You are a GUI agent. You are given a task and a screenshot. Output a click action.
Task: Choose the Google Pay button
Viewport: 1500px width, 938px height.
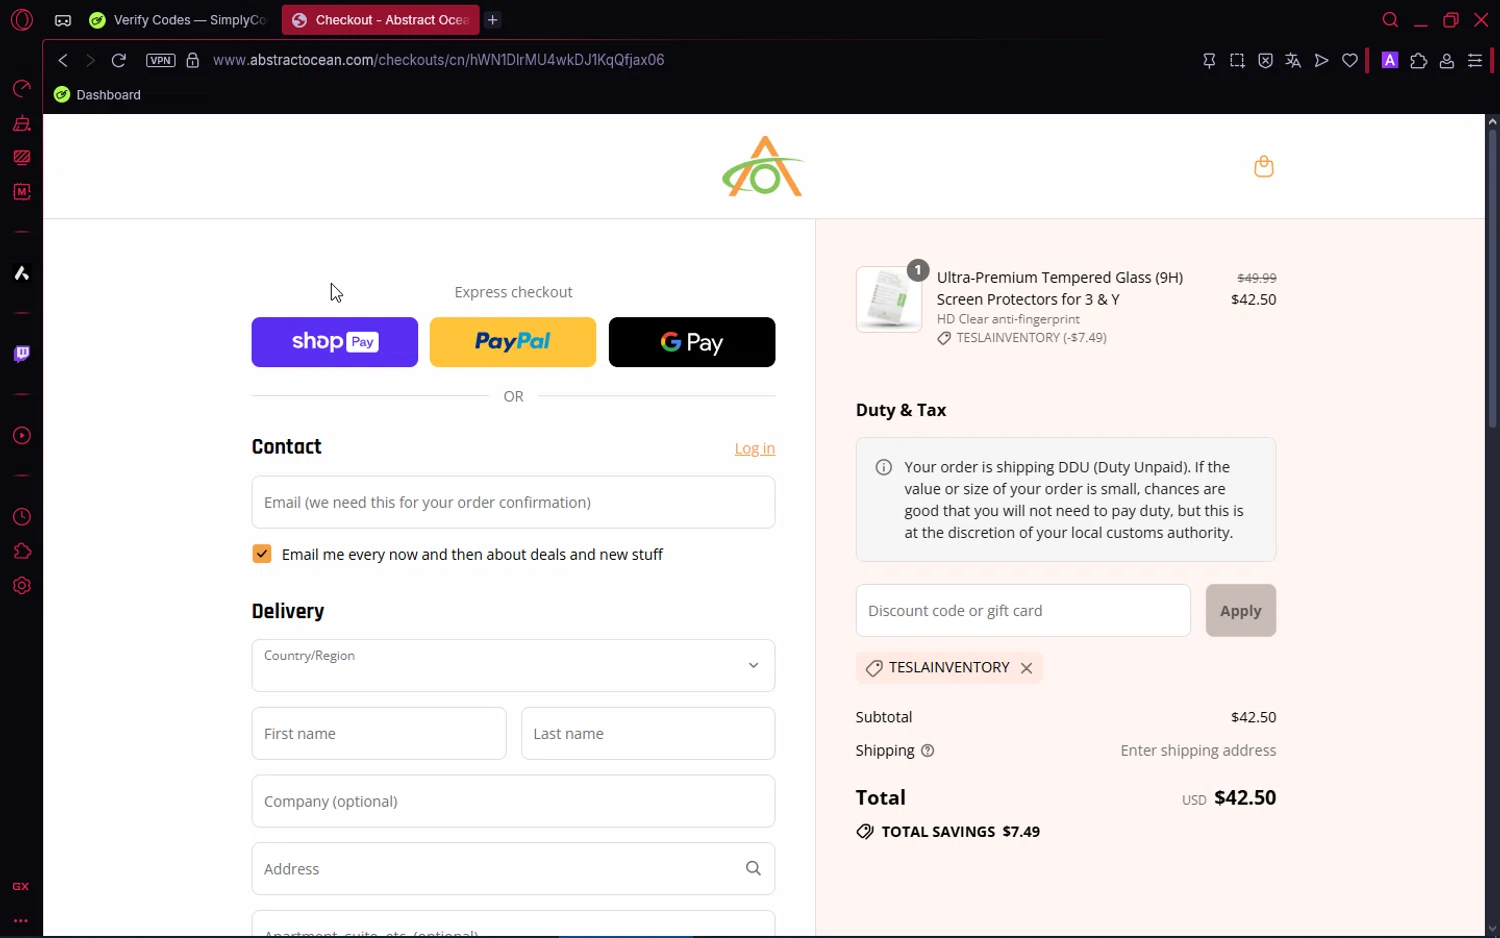[692, 342]
